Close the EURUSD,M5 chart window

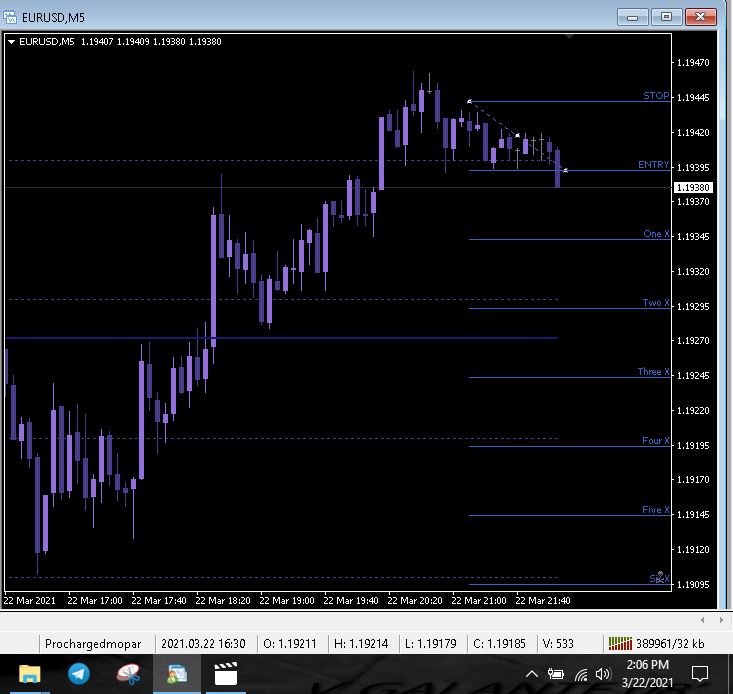click(700, 17)
